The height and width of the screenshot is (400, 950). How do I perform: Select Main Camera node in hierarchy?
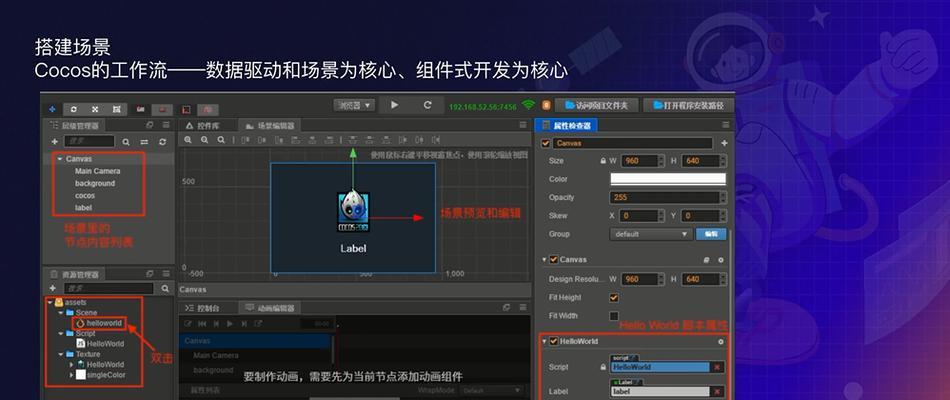(x=98, y=171)
